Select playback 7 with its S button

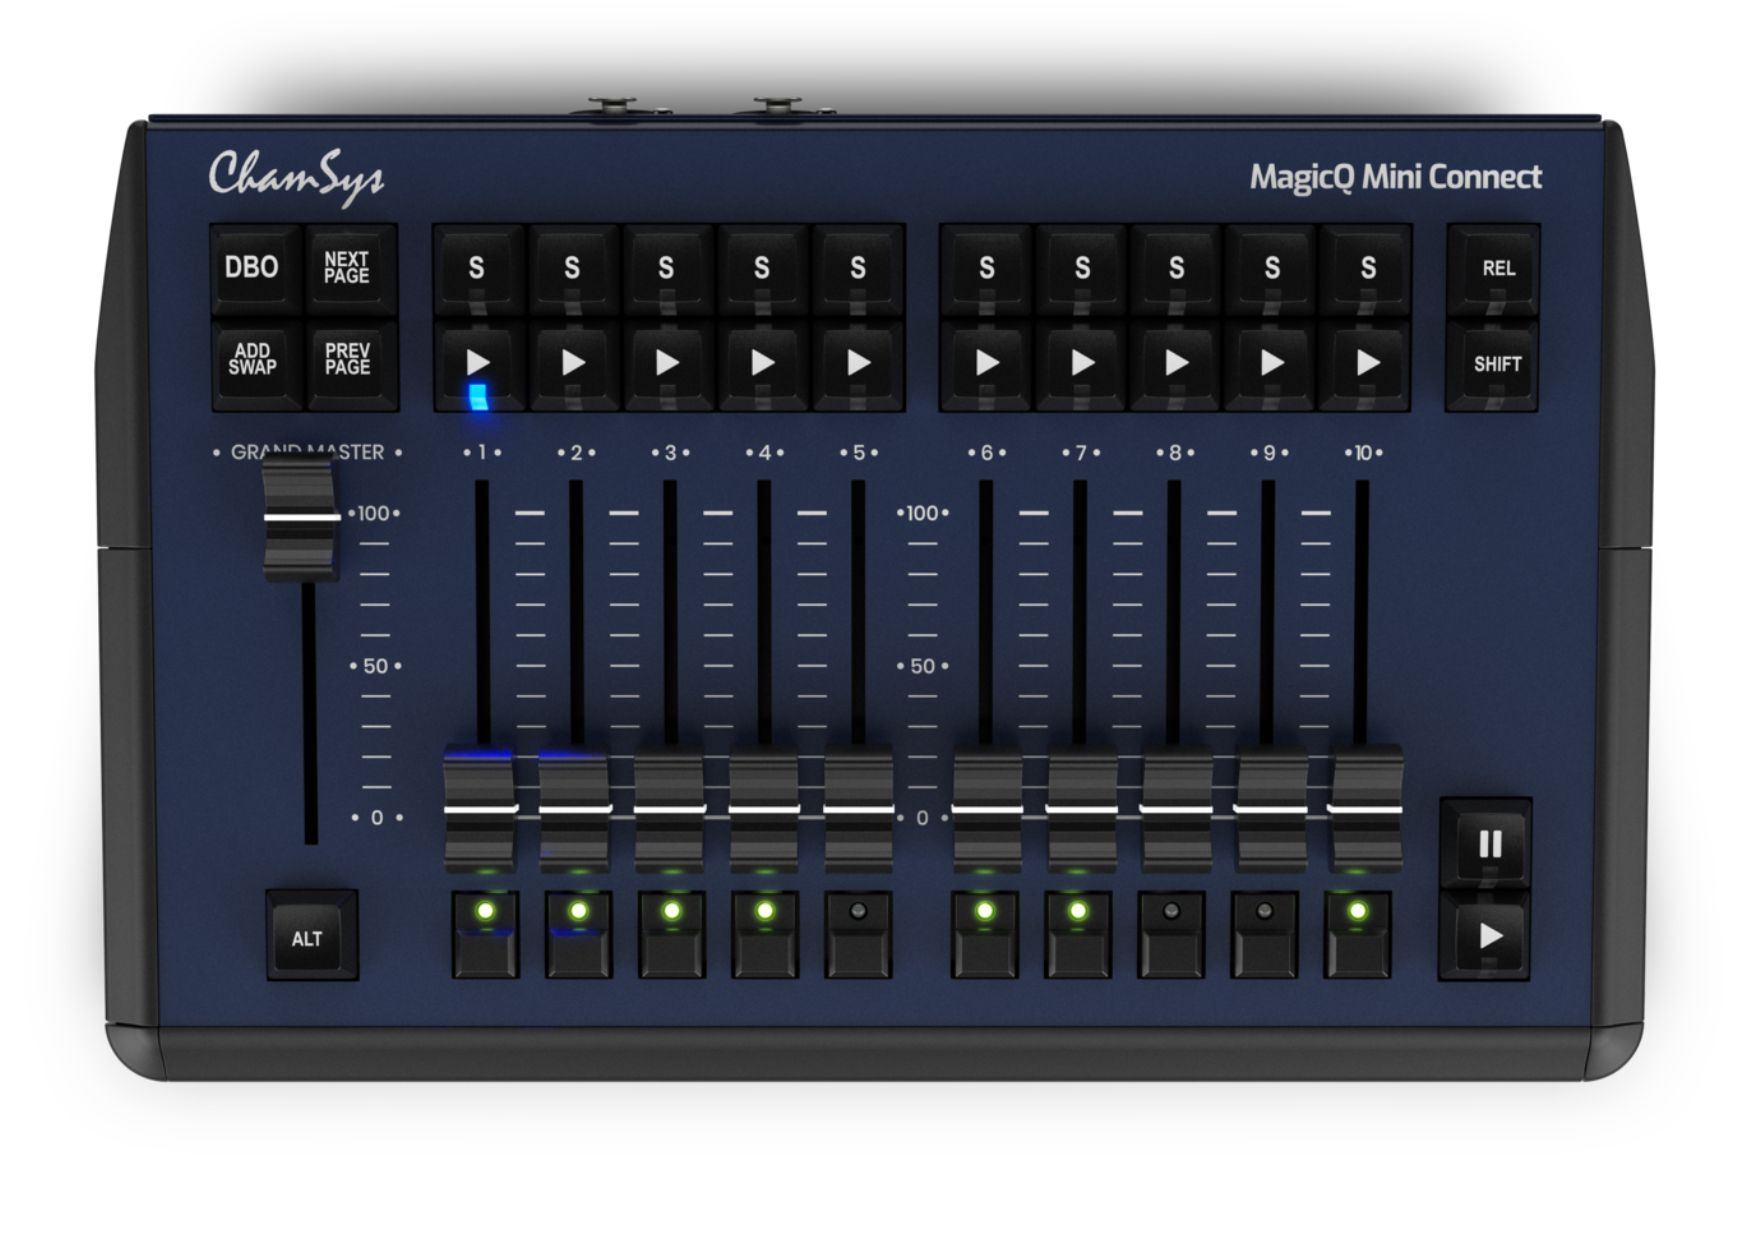point(1082,268)
